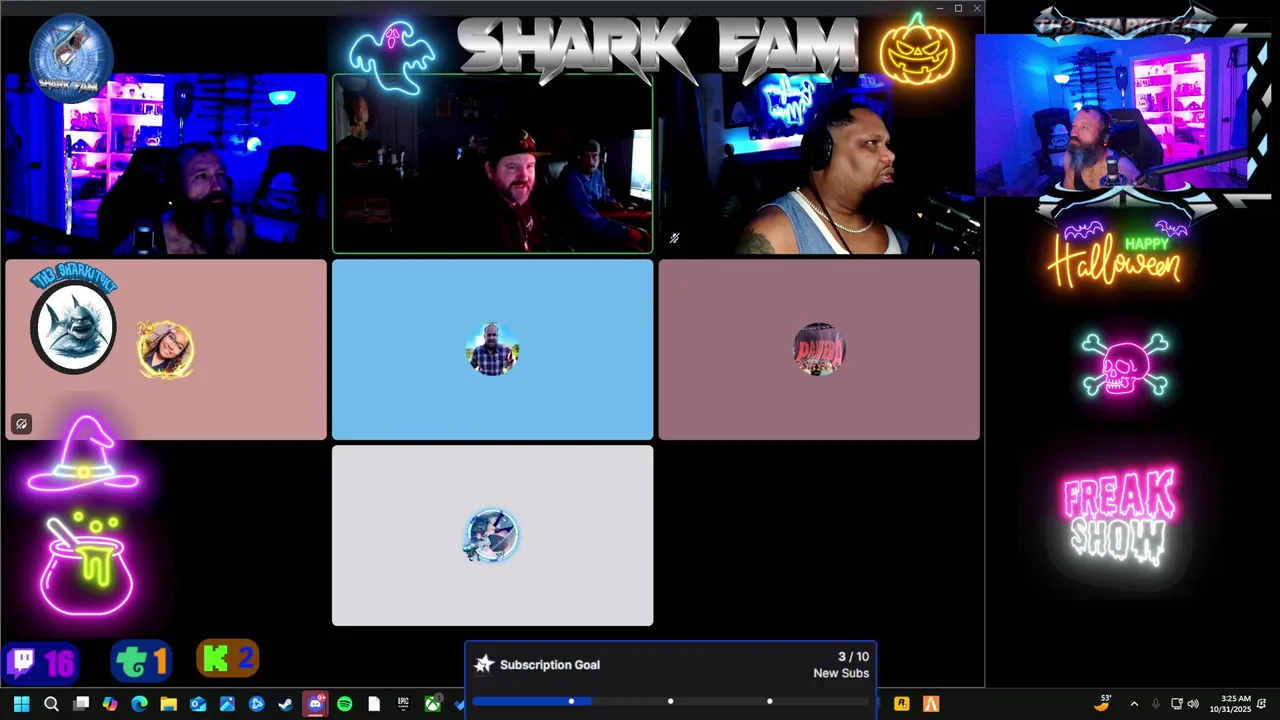1280x720 pixels.
Task: Click the streamer webcam in top right
Action: (x=1111, y=112)
